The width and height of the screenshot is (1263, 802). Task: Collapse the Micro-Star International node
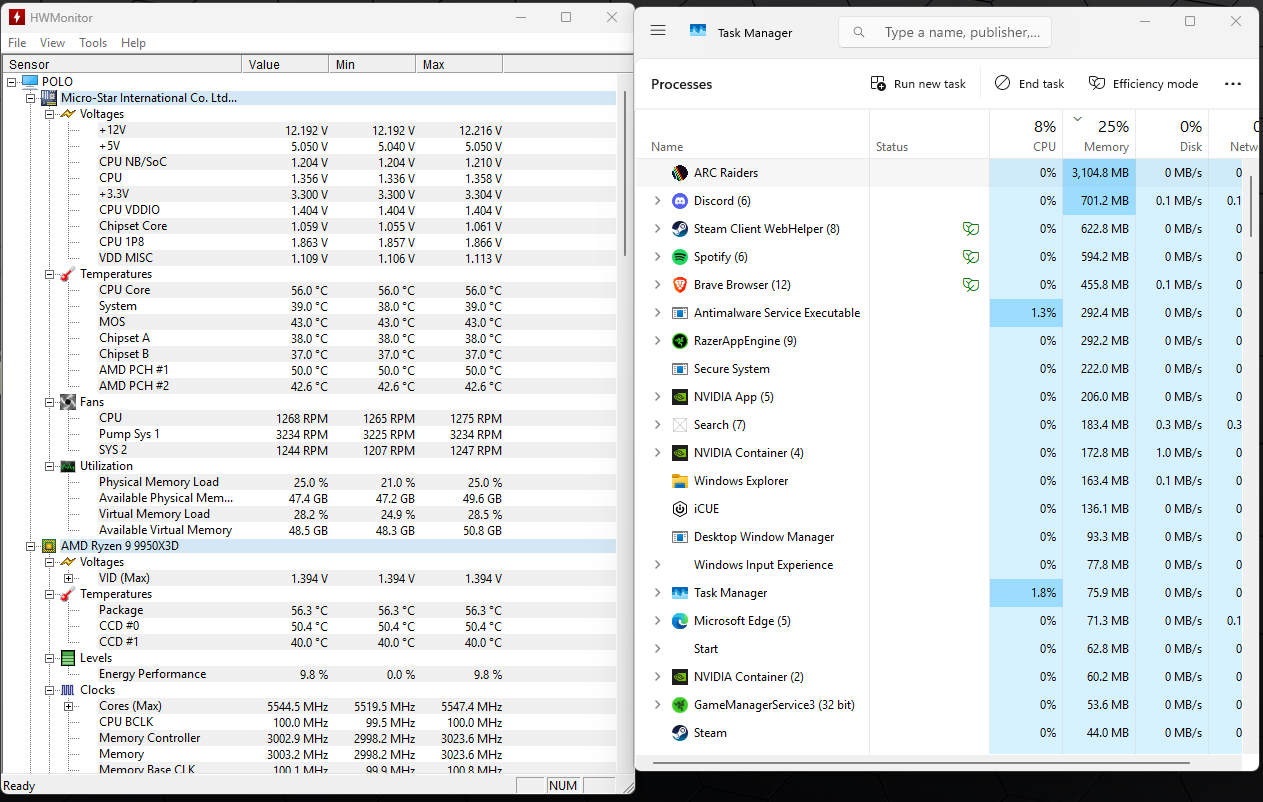pyautogui.click(x=31, y=98)
